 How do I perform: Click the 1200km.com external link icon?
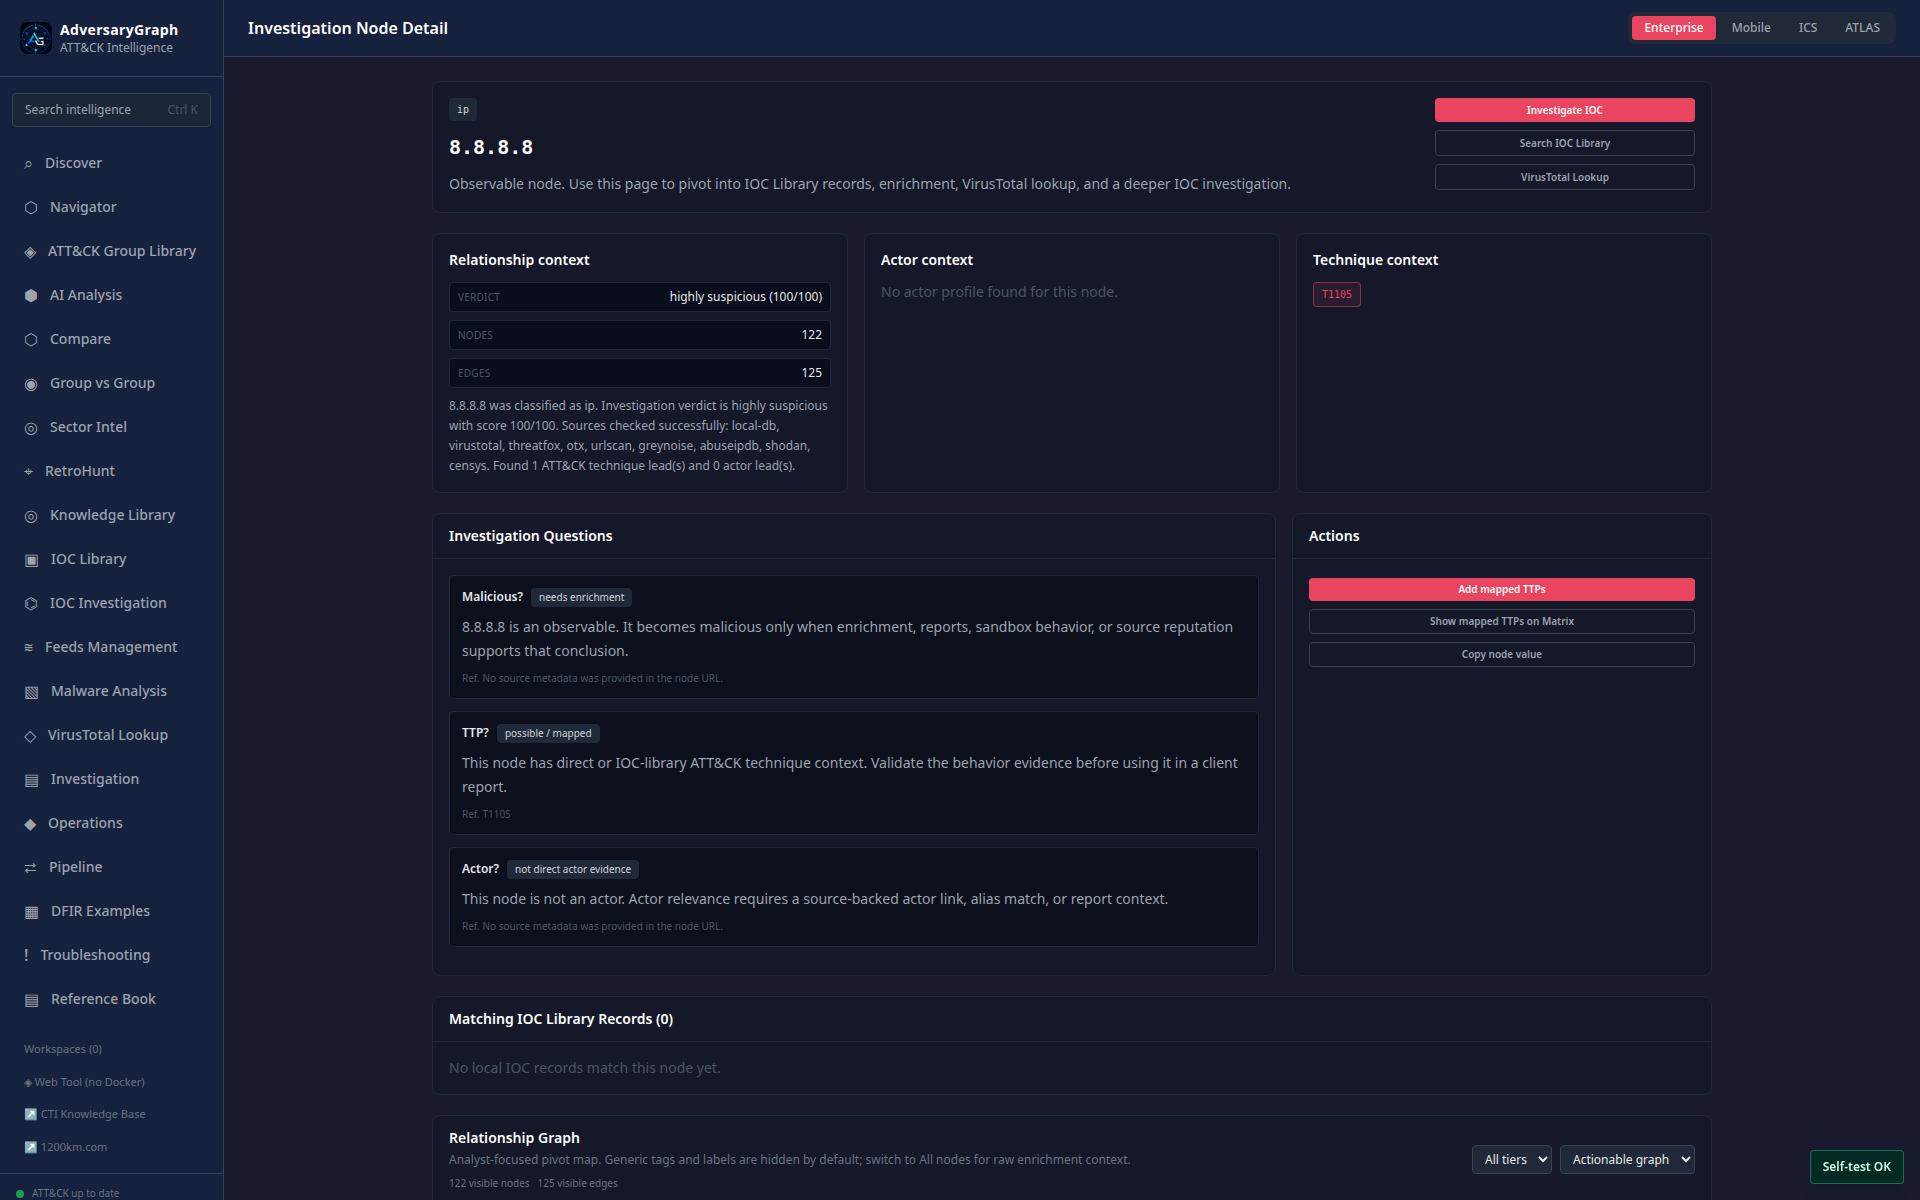pyautogui.click(x=30, y=1147)
